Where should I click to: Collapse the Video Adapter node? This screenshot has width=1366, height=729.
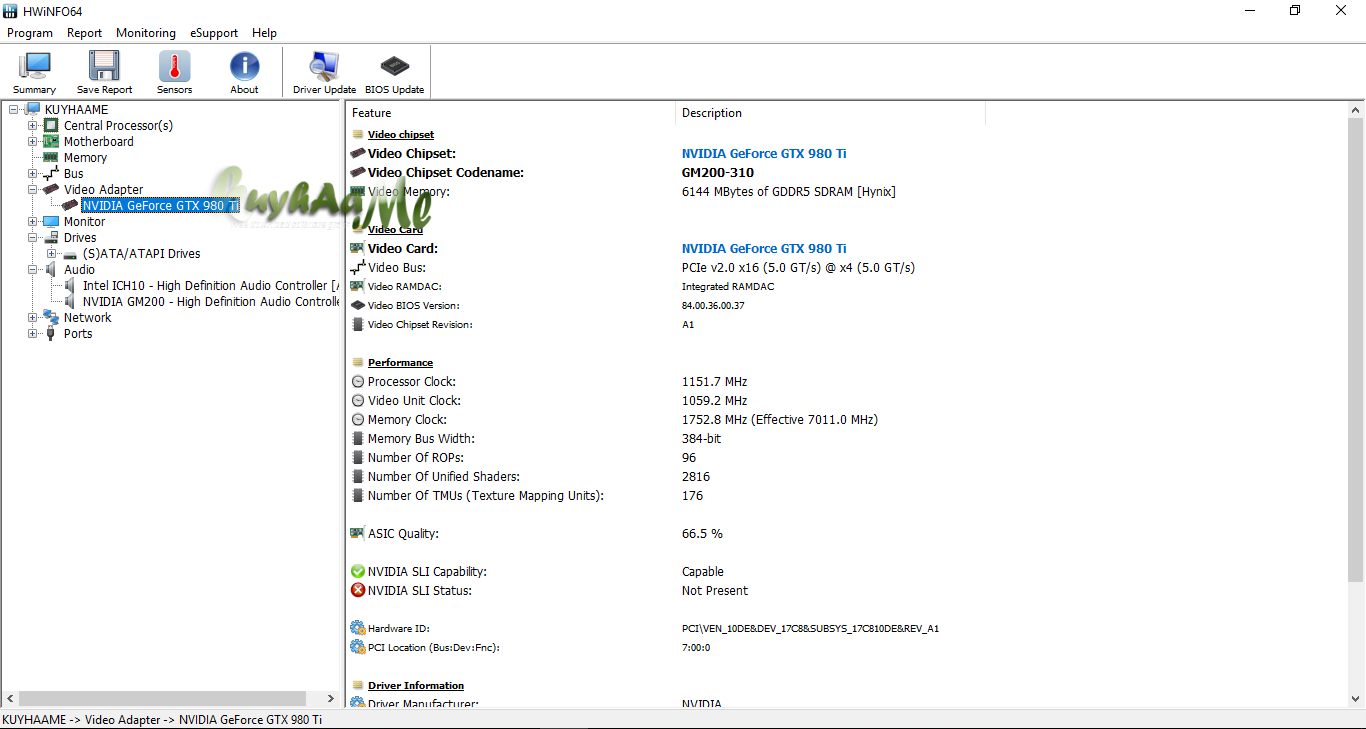pyautogui.click(x=33, y=189)
